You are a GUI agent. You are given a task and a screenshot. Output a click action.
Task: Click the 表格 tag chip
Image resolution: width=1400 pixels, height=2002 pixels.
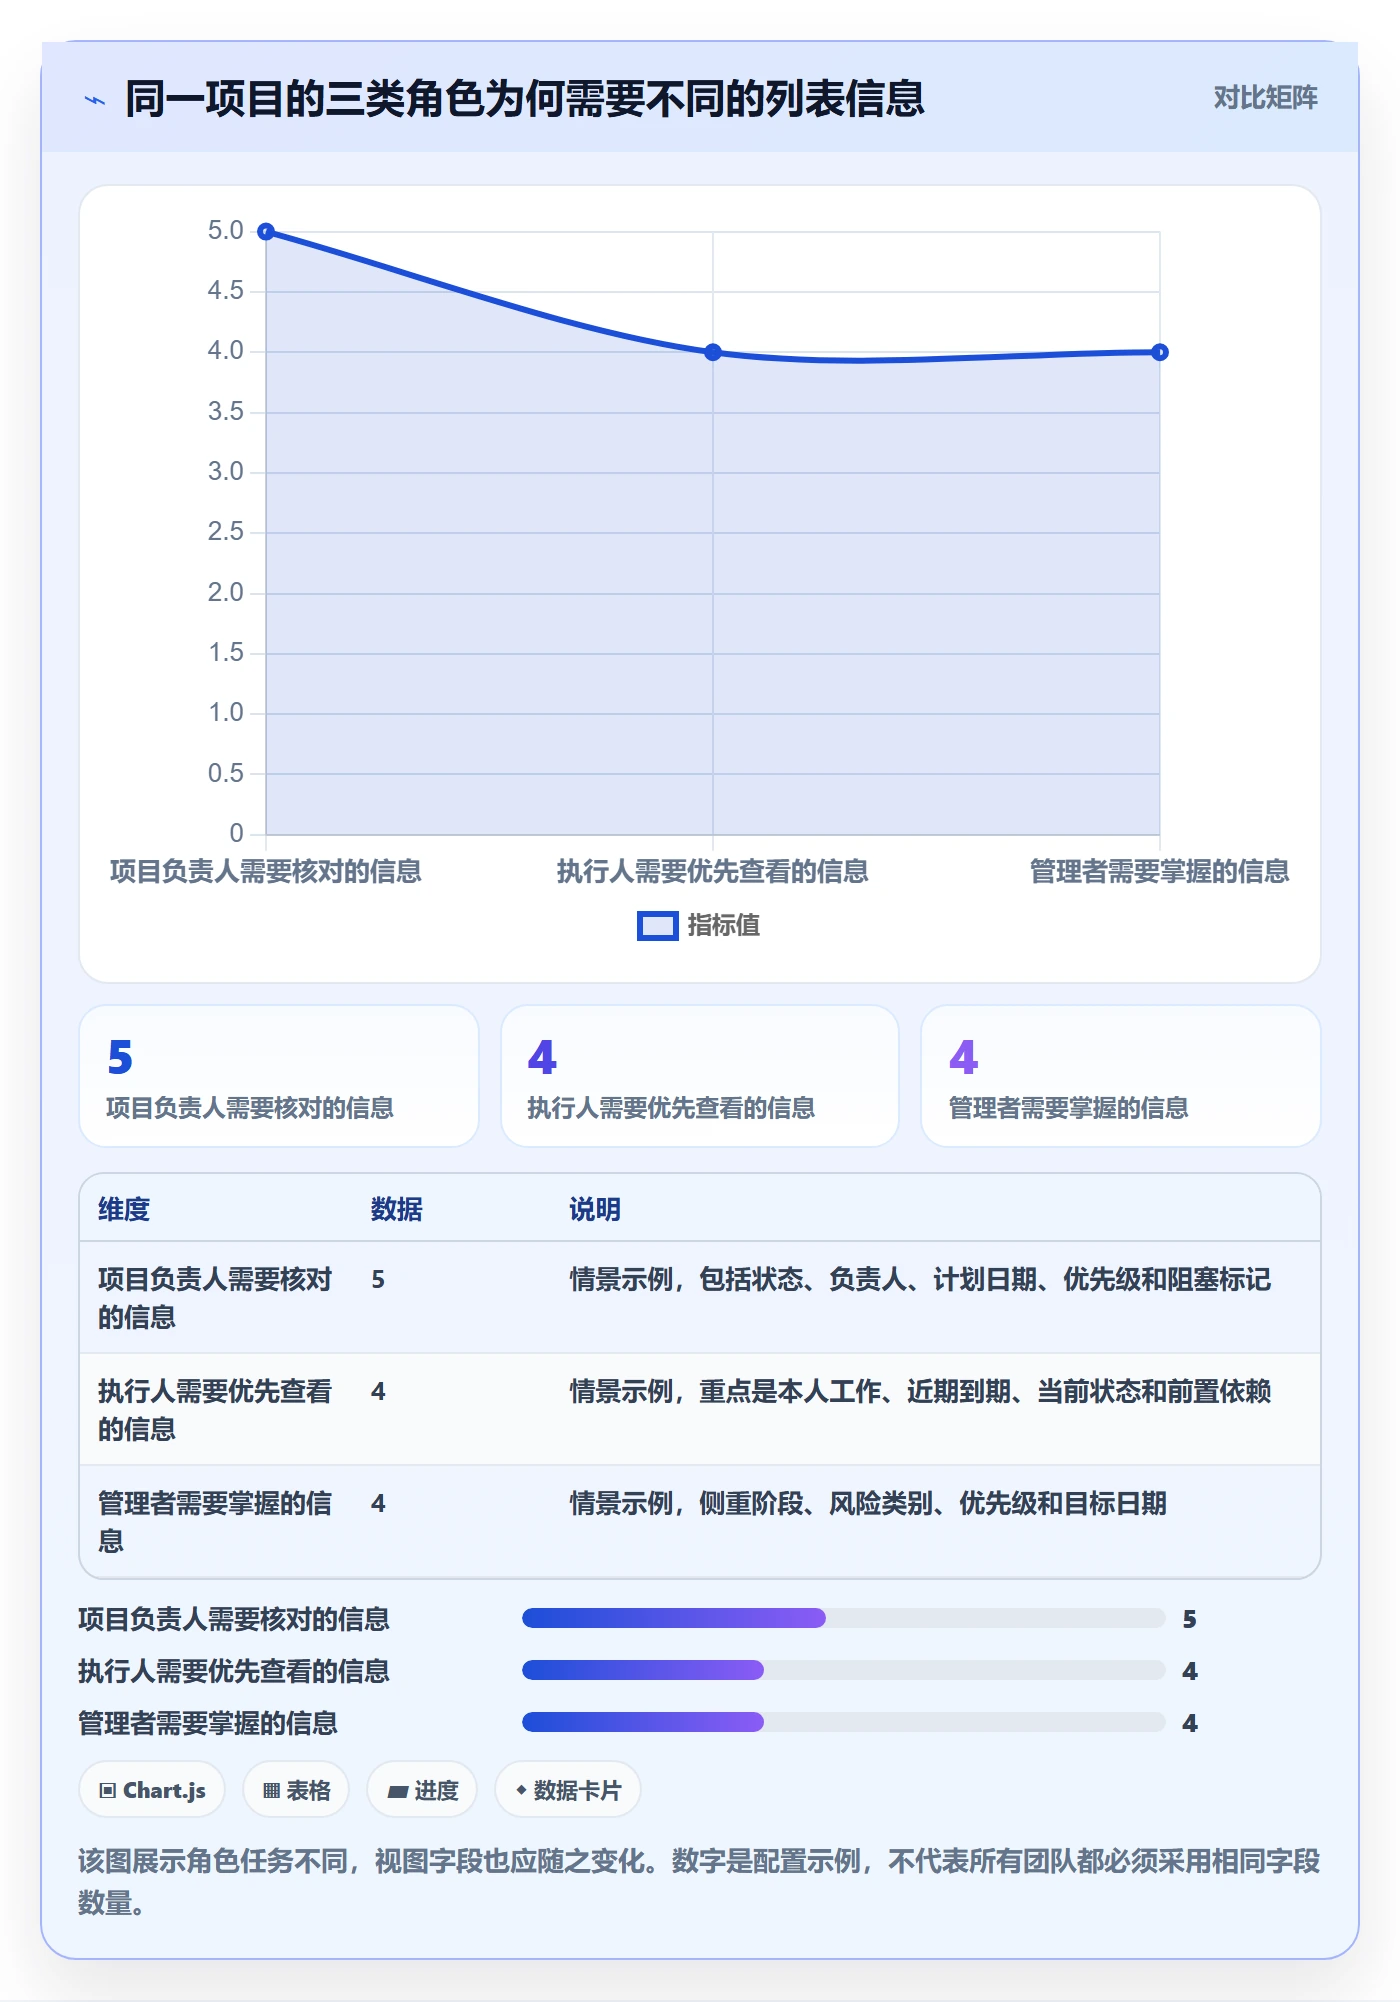(x=296, y=1790)
